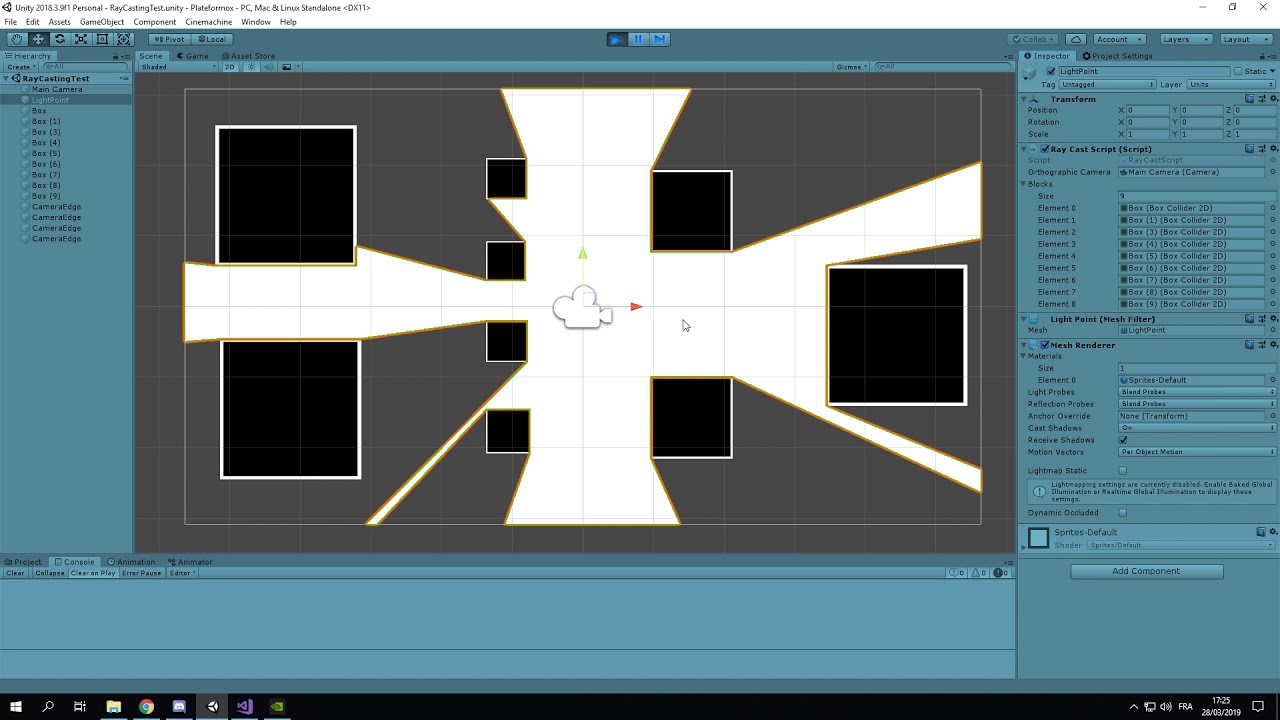
Task: Select the Scale tool
Action: (81, 38)
